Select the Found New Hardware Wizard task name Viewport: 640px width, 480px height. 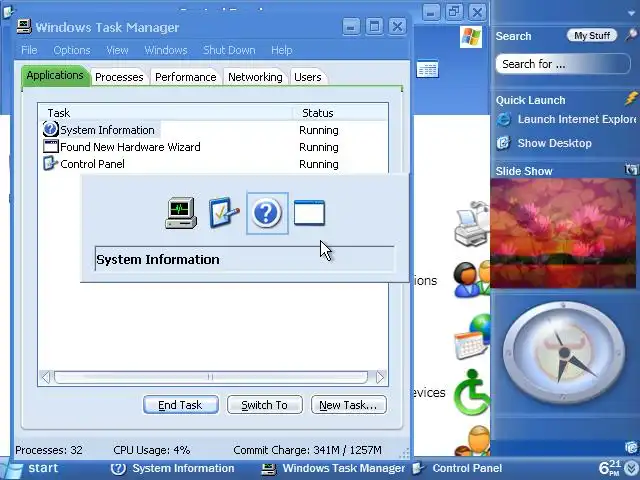coord(130,147)
